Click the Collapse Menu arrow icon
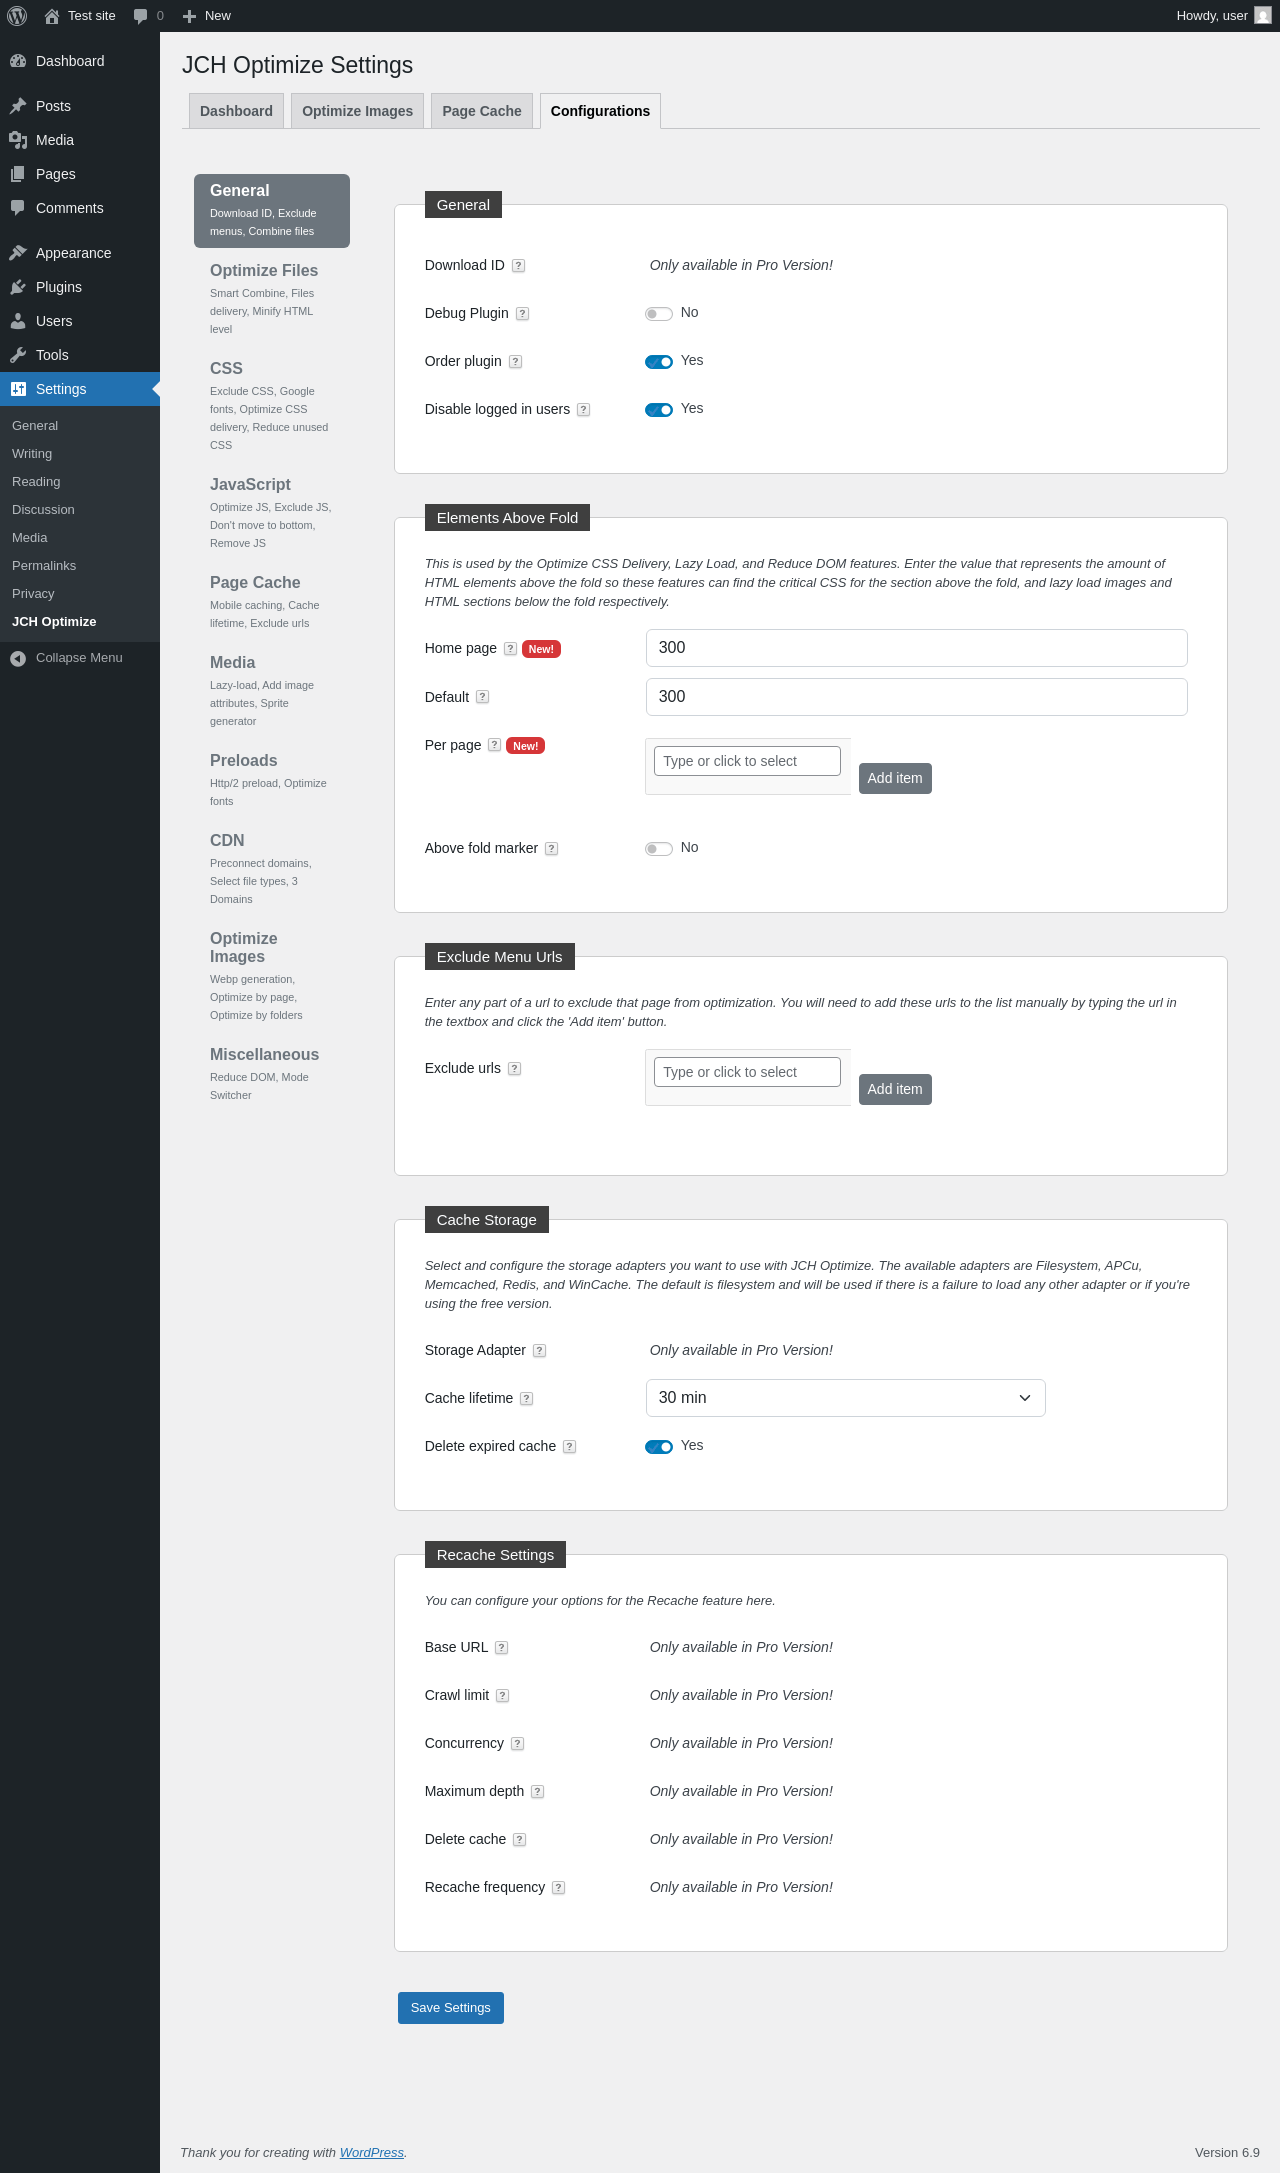Image resolution: width=1280 pixels, height=2173 pixels. [18, 658]
